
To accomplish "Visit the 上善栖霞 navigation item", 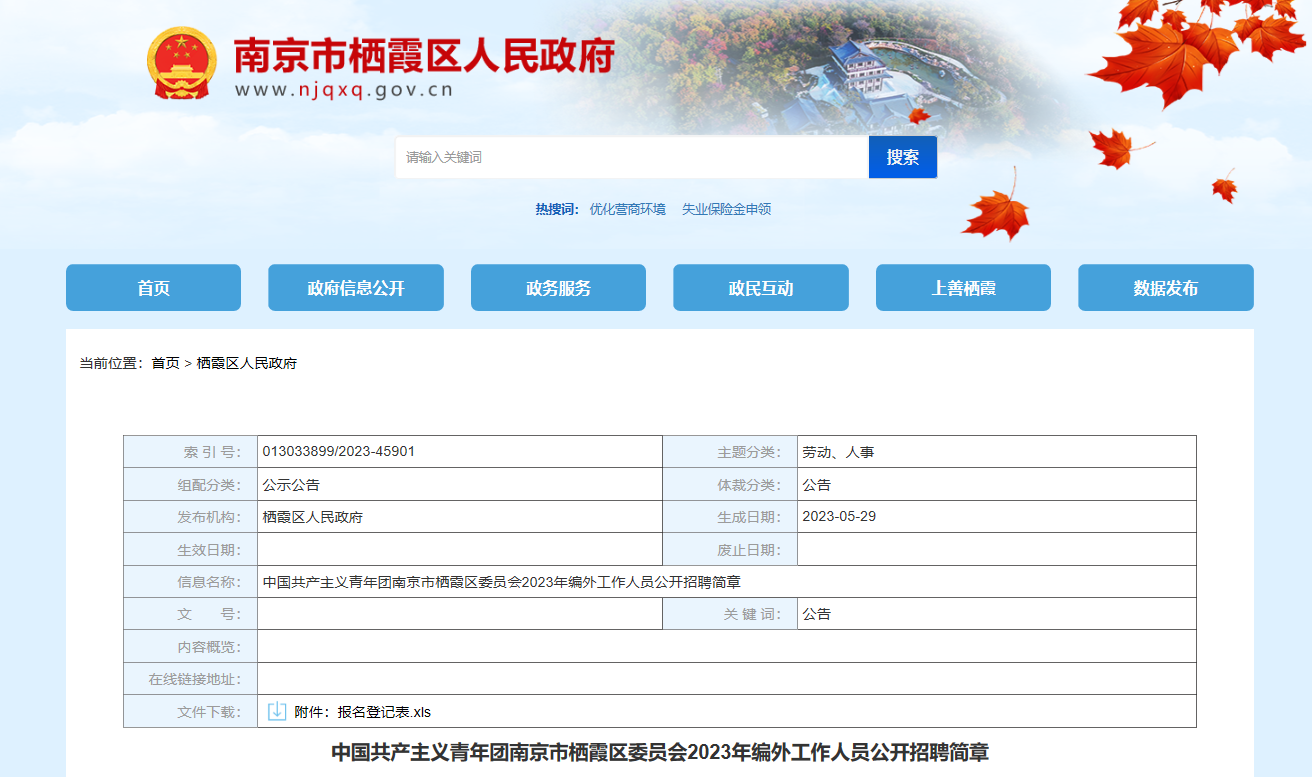I will pyautogui.click(x=963, y=288).
